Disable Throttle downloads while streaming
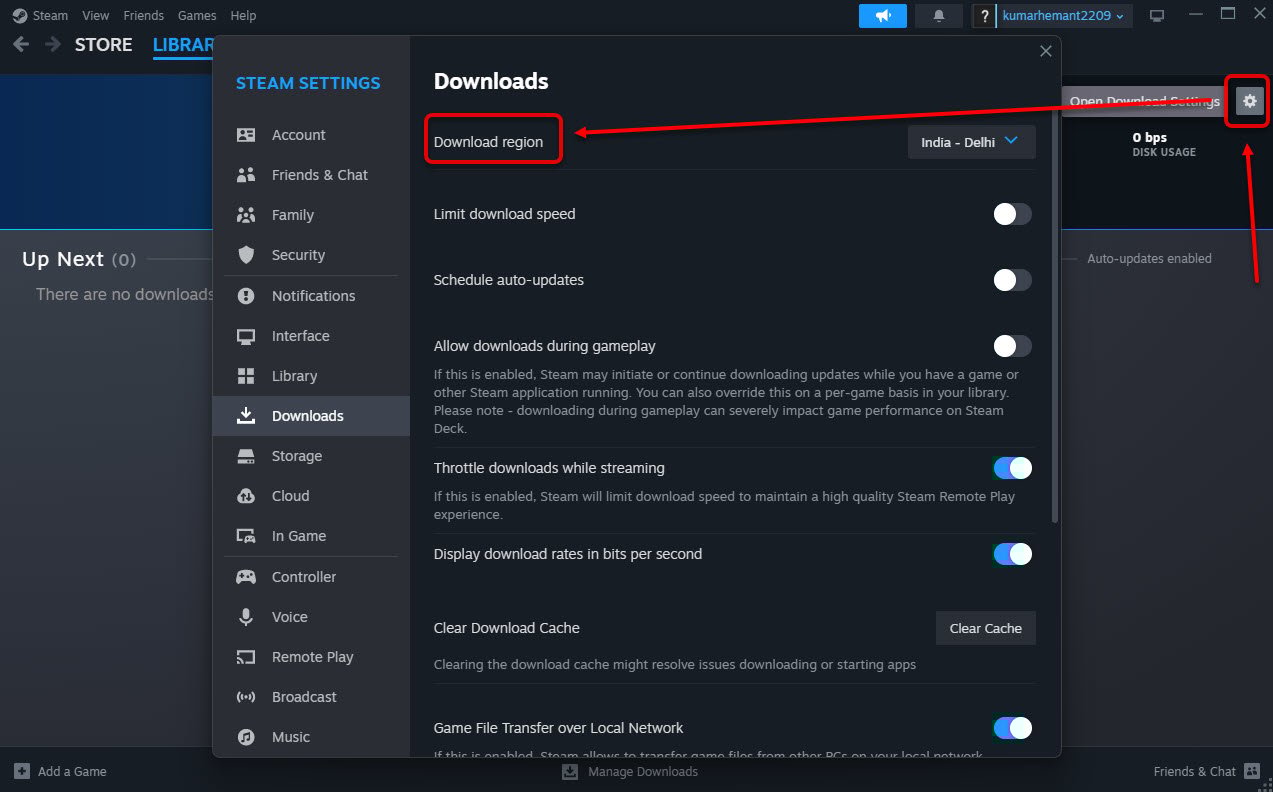Screen dimensions: 1273x792 1012,467
